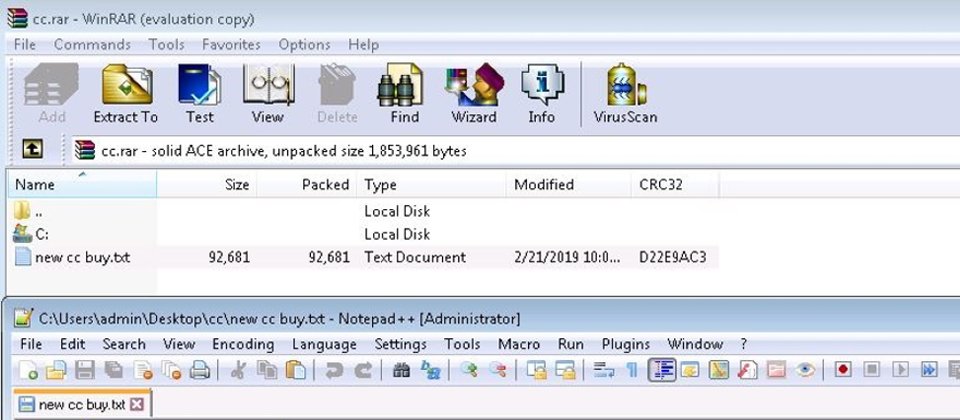This screenshot has width=960, height=420.
Task: Open the View icon in WinRAR toolbar
Action: point(268,93)
